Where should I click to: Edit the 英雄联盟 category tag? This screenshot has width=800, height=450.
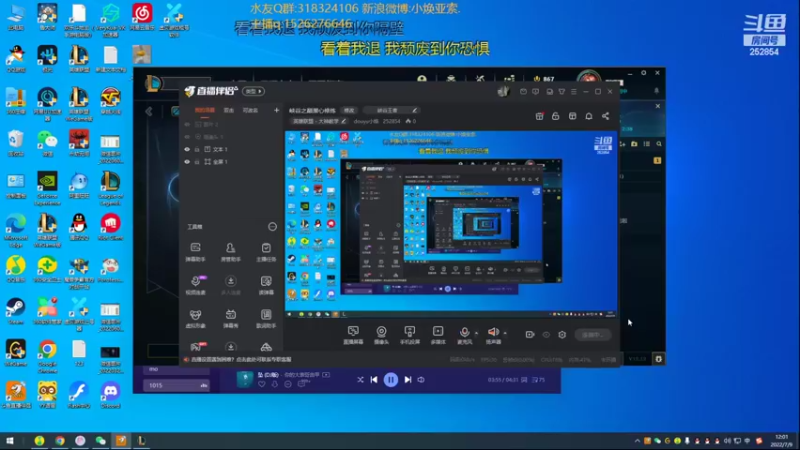coord(319,121)
